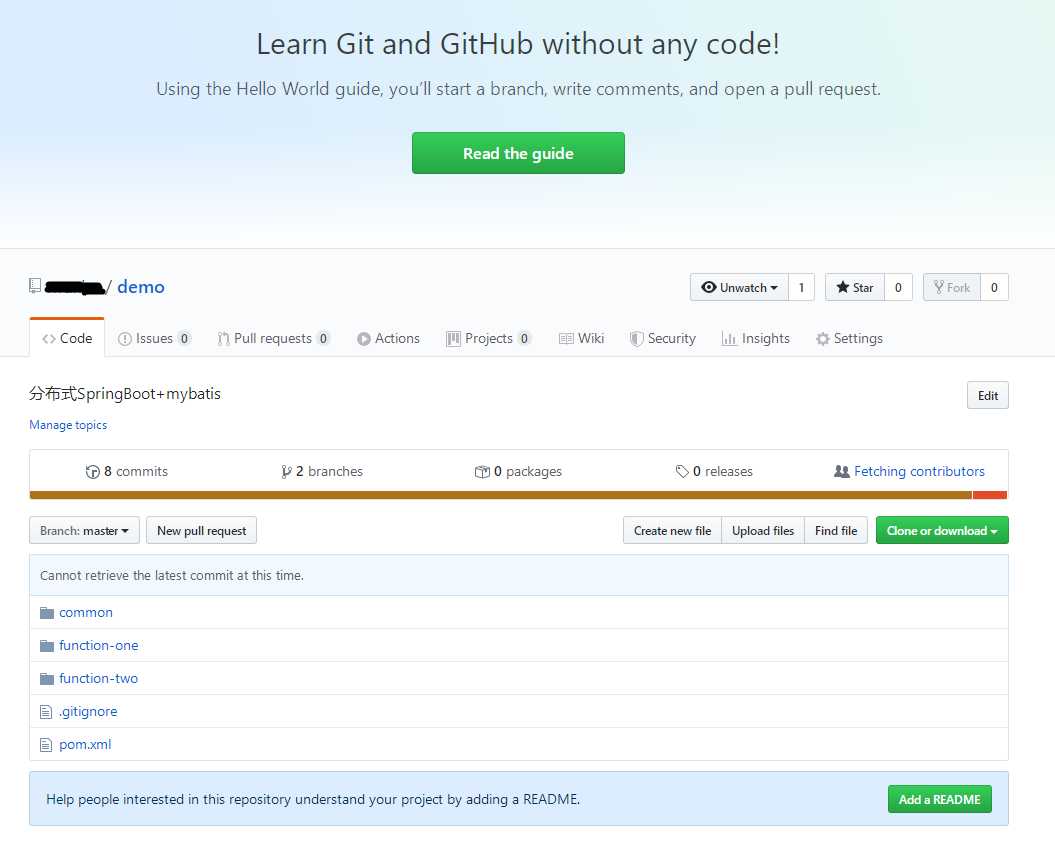Click the branches fork icon
Image resolution: width=1055 pixels, height=842 pixels.
(286, 472)
